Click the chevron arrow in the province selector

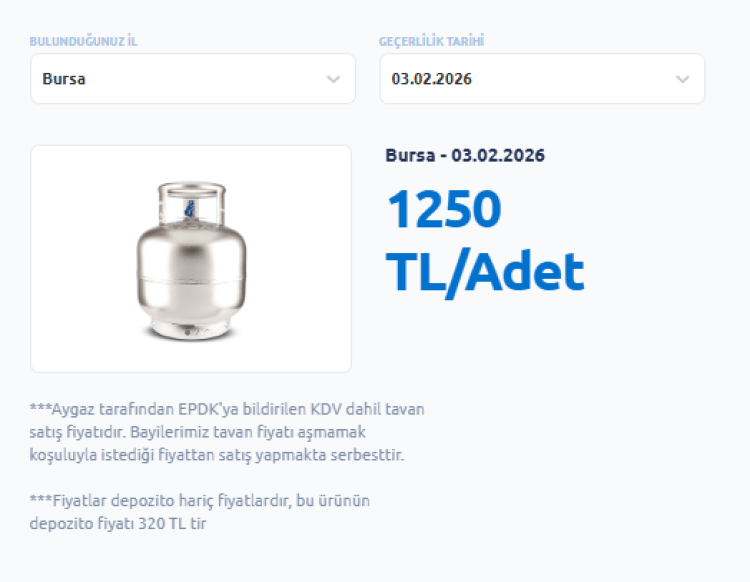pyautogui.click(x=333, y=79)
